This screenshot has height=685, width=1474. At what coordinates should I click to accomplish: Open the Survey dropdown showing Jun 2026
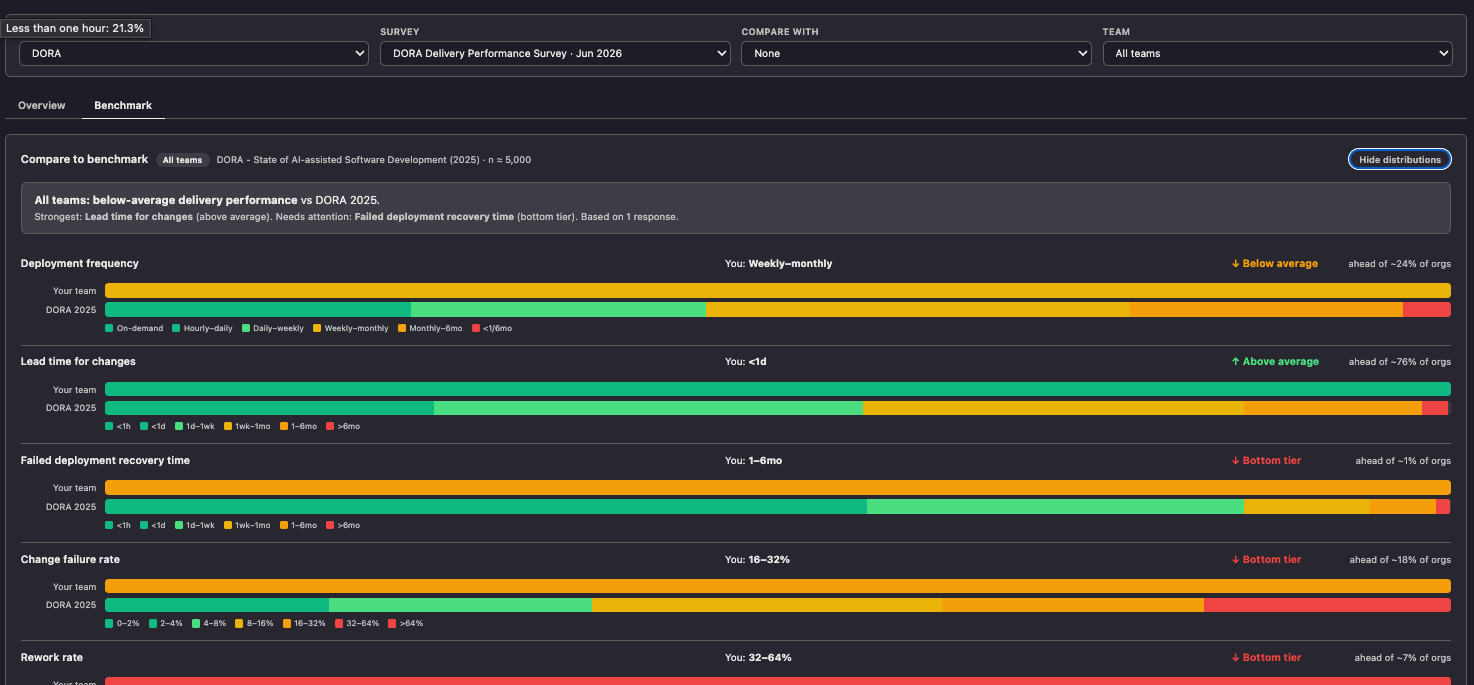click(x=555, y=53)
